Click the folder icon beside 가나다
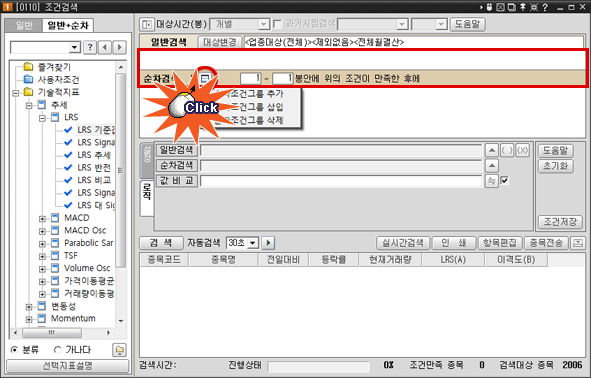Viewport: 591px width, 378px height. [x=119, y=350]
